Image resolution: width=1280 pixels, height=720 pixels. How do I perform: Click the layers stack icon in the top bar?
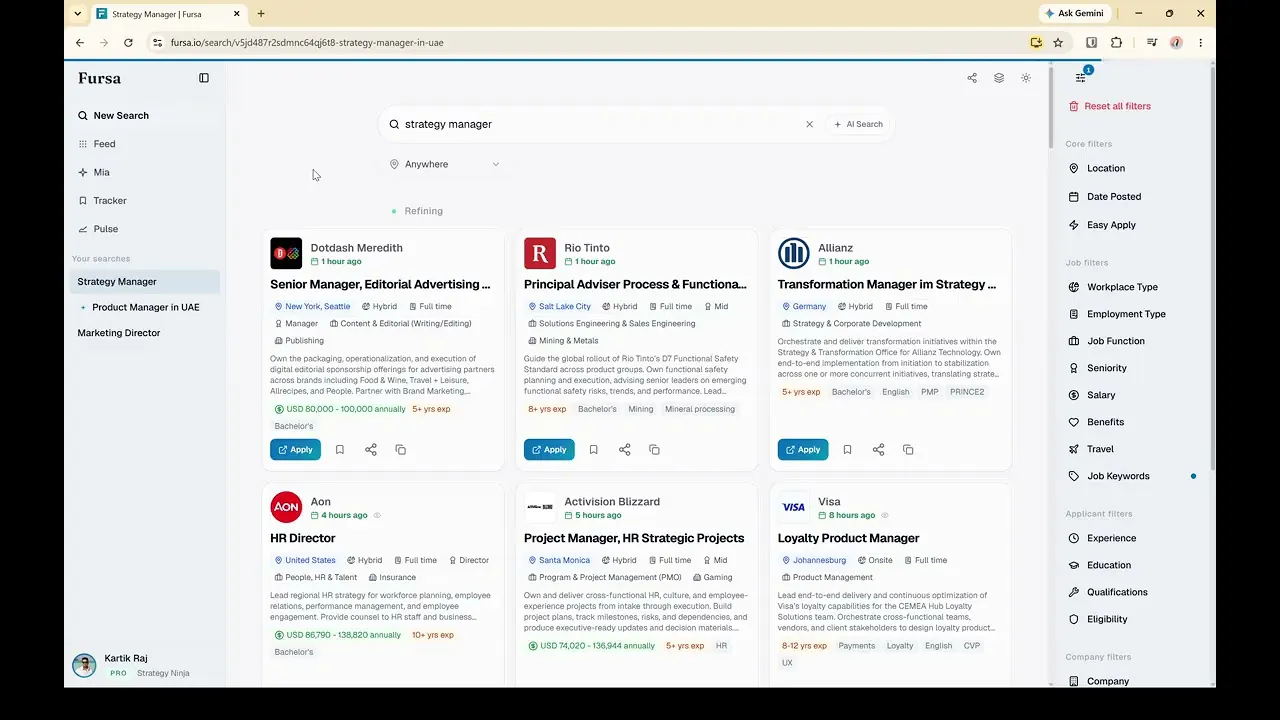coord(999,78)
